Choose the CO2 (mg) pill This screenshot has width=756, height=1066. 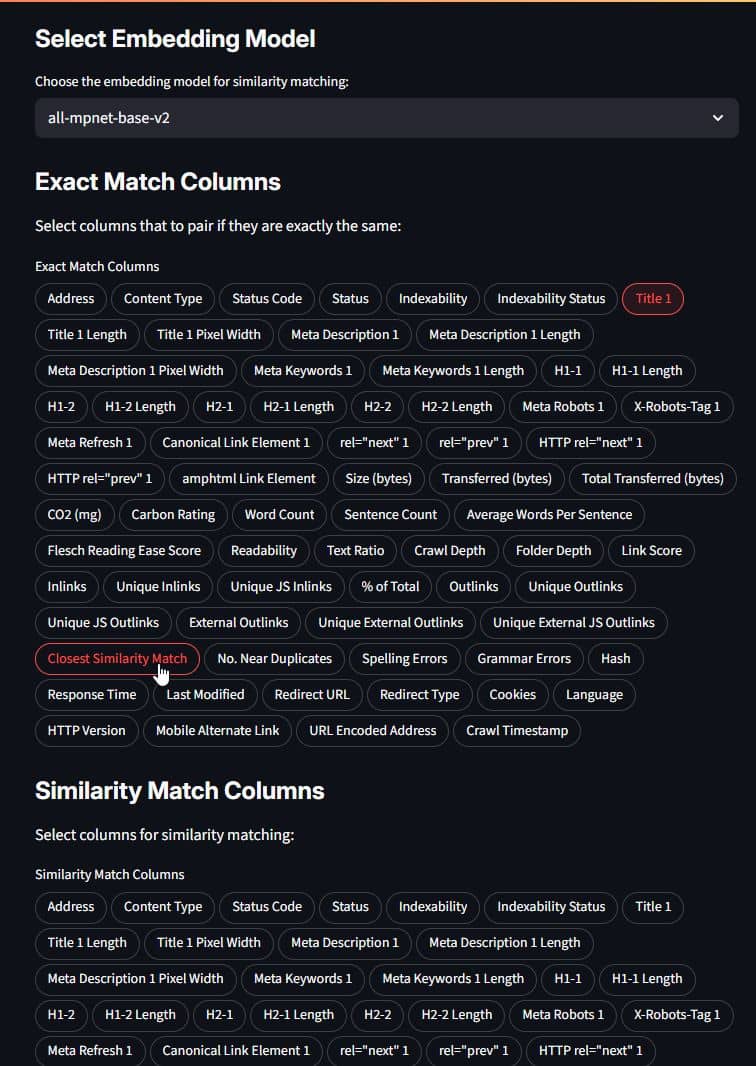tap(74, 515)
